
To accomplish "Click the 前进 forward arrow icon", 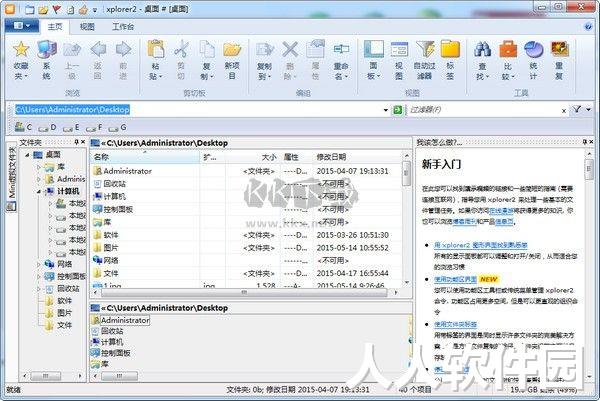I will (123, 50).
